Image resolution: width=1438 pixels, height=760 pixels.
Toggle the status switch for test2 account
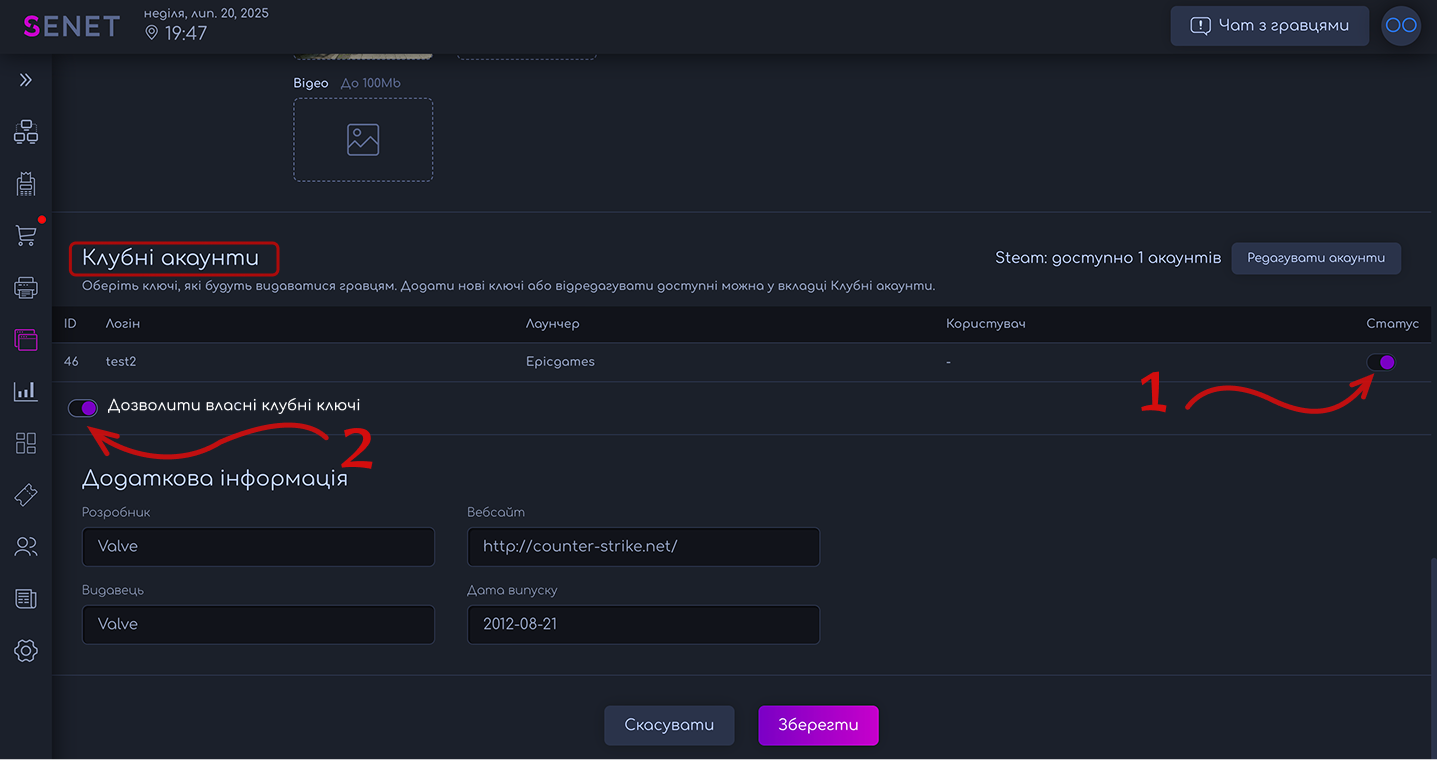point(1382,362)
